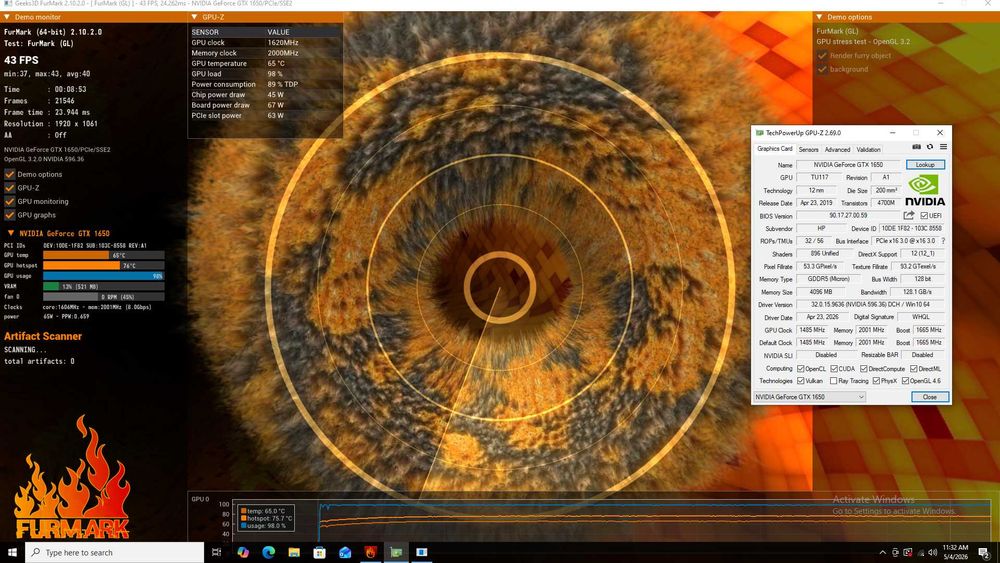Open the network icon in system tray
The height and width of the screenshot is (563, 1000).
coord(920,552)
